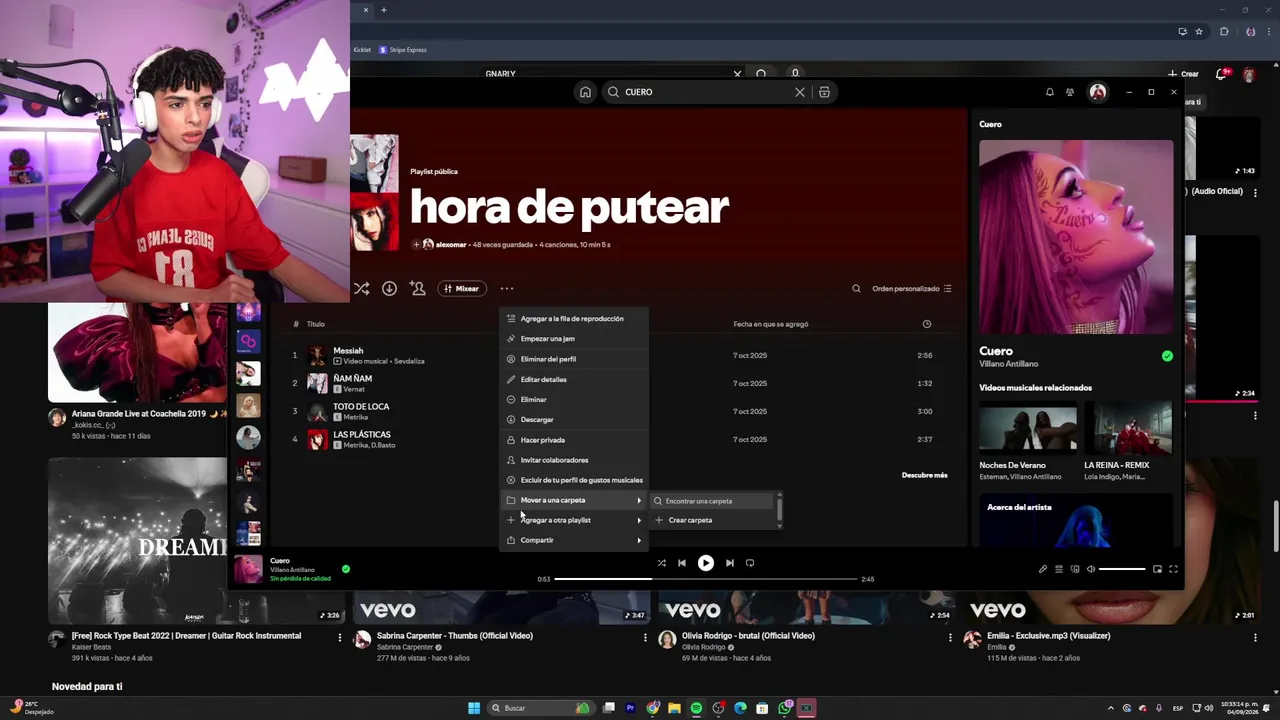Open the alexomar owner link
The width and height of the screenshot is (1280, 720).
451,244
